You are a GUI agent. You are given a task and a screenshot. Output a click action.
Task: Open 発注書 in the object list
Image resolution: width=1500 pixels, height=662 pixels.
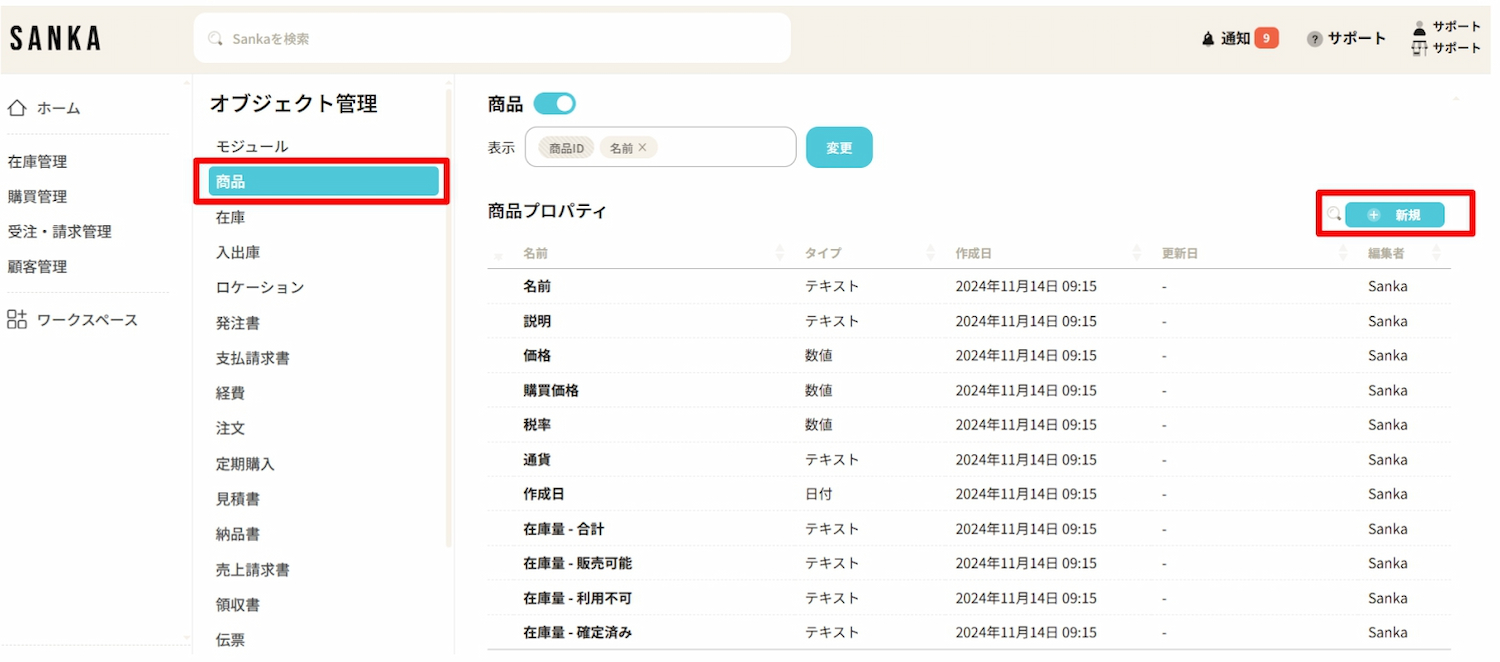[x=238, y=323]
